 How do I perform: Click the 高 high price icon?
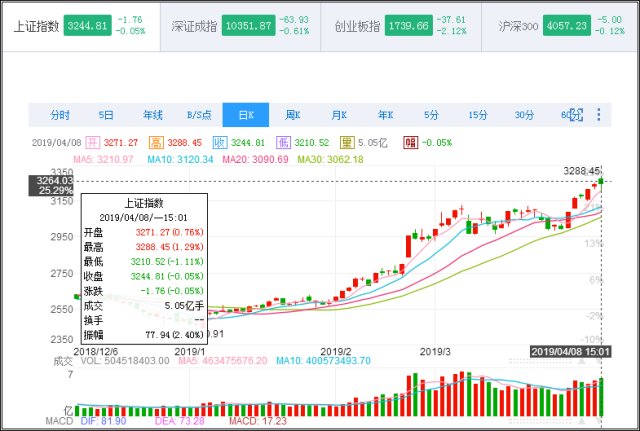point(156,142)
